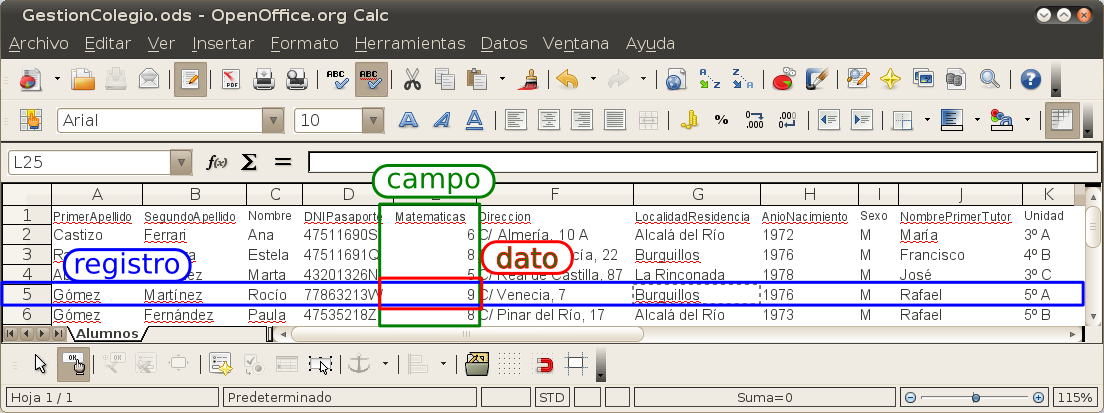Click the Underline A formatting icon

pyautogui.click(x=475, y=120)
